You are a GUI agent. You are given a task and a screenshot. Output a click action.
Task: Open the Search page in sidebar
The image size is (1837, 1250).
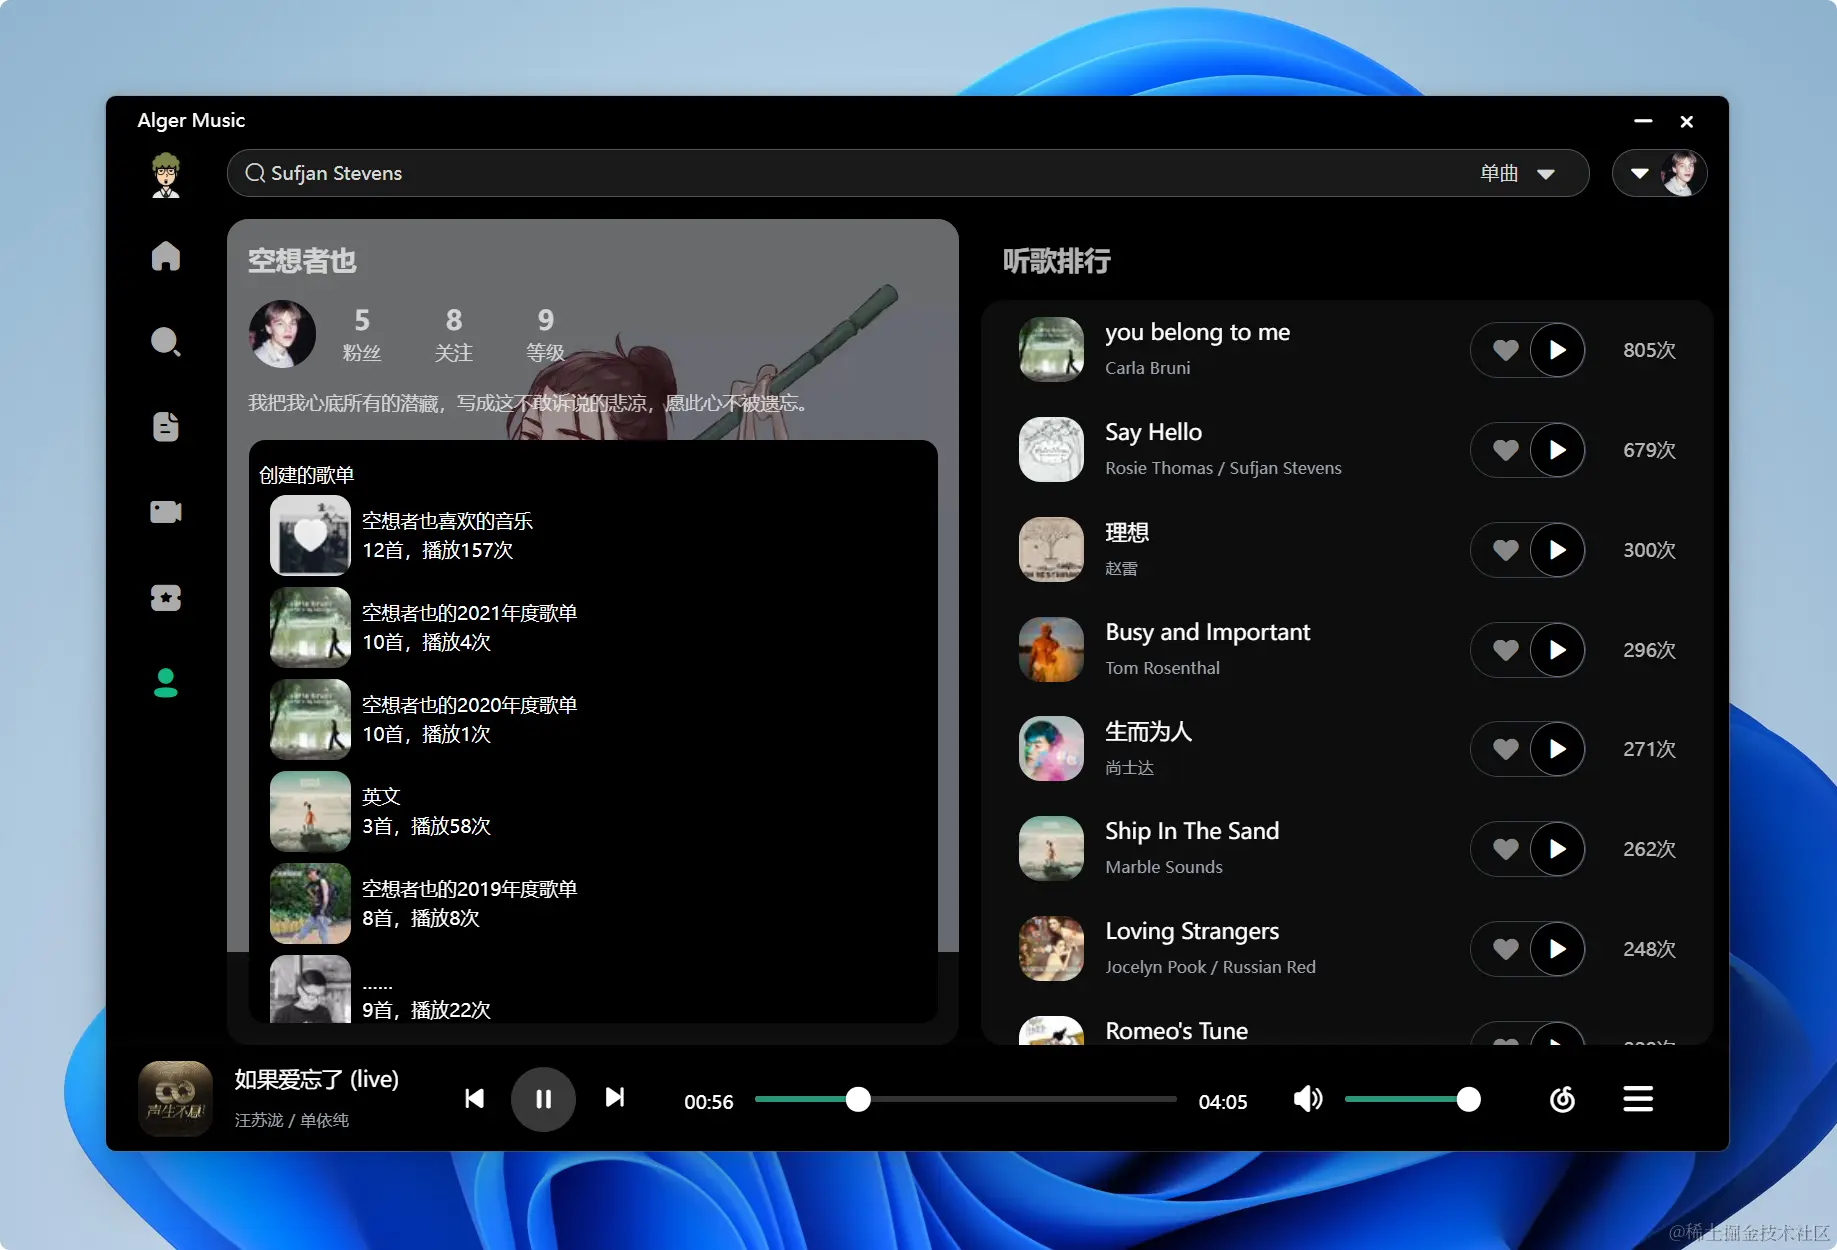click(x=166, y=342)
